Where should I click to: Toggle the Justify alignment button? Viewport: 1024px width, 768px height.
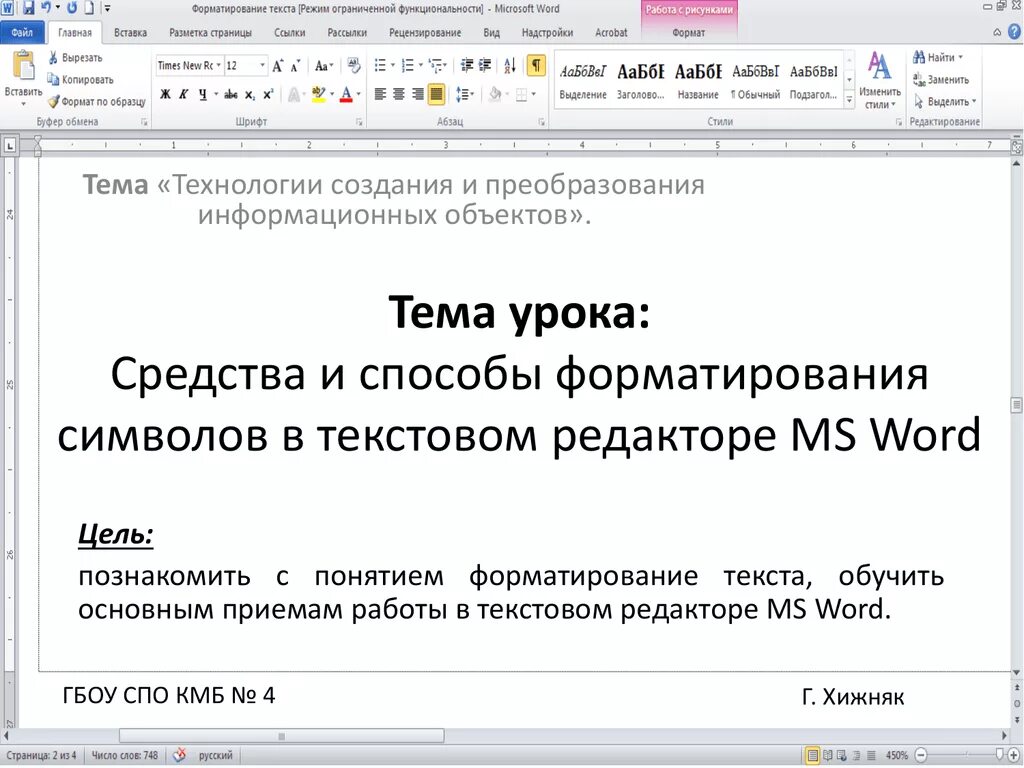[436, 95]
